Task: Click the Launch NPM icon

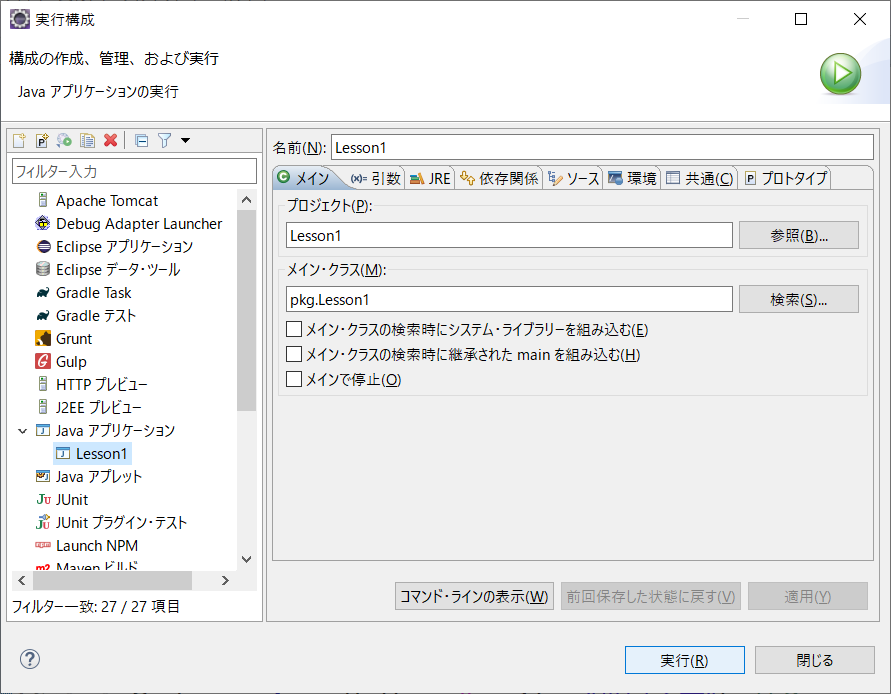Action: point(43,545)
